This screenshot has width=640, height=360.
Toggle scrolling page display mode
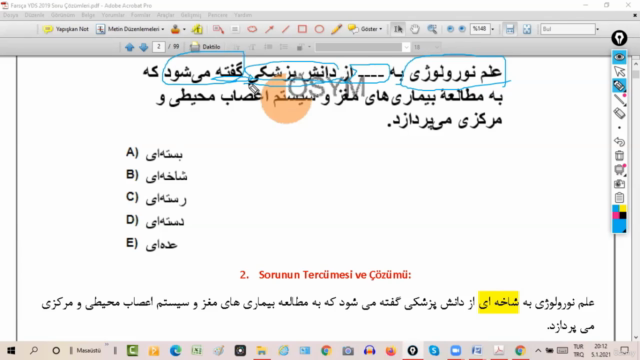[x=510, y=29]
